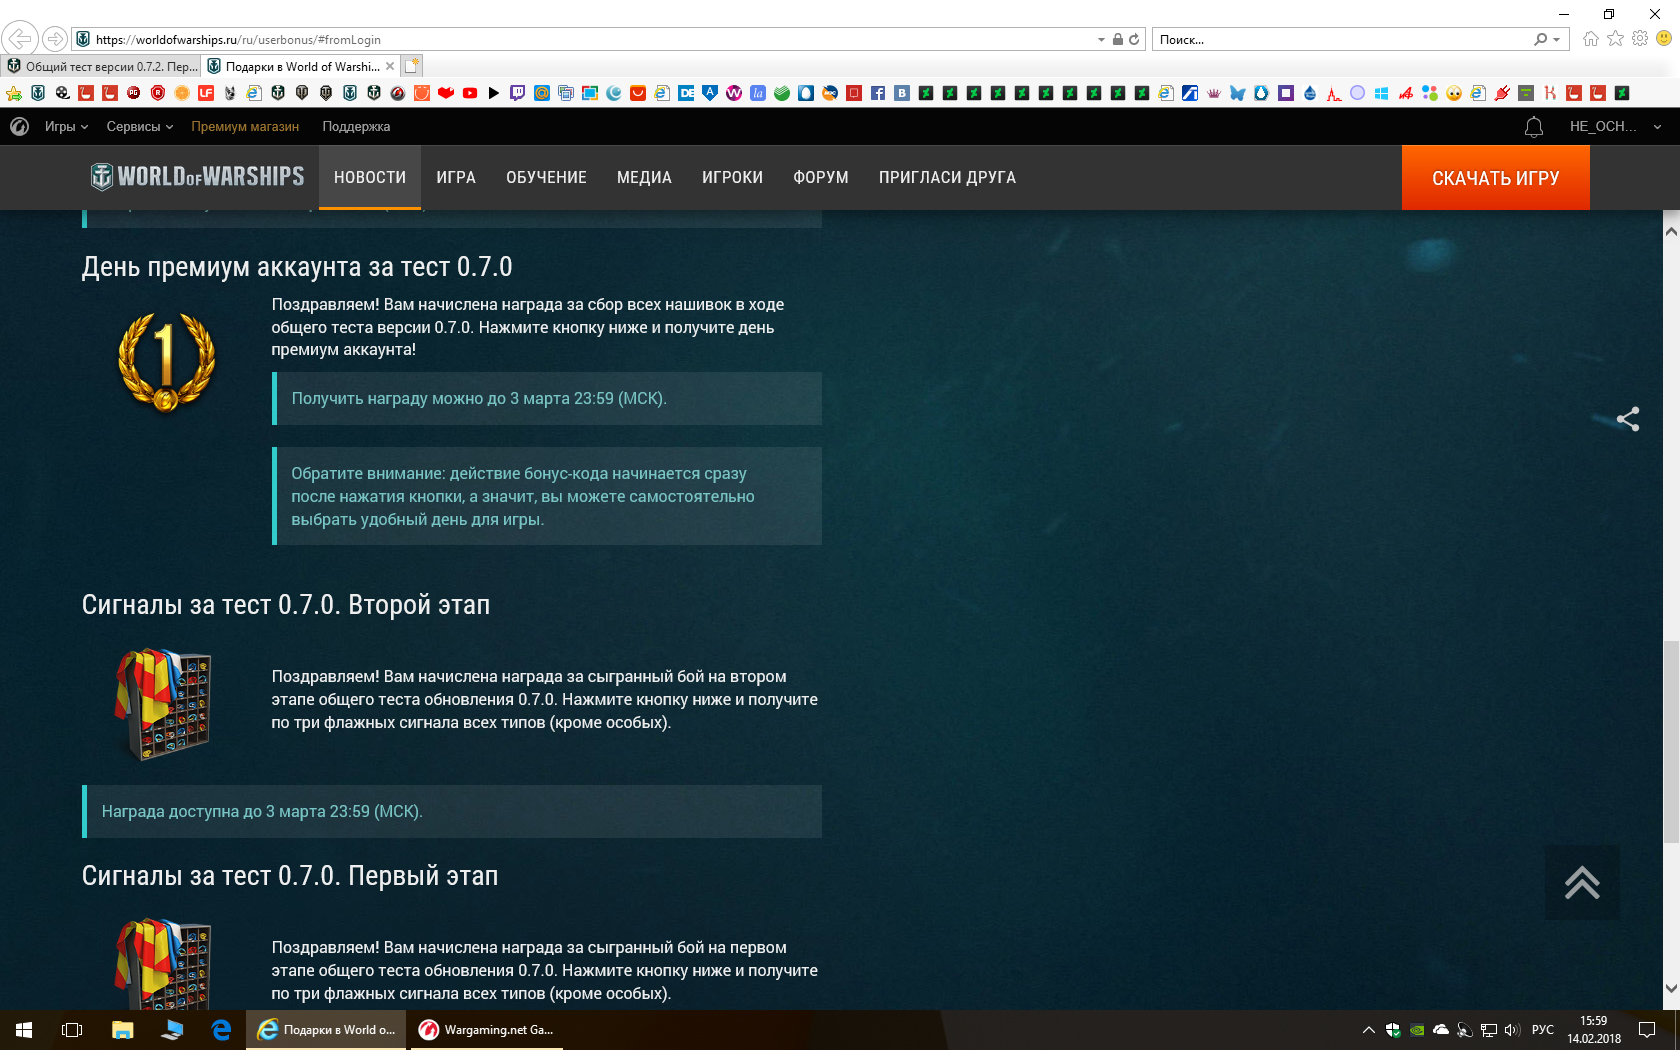The height and width of the screenshot is (1050, 1680).
Task: Open Windows Task View icon
Action: click(x=72, y=1030)
